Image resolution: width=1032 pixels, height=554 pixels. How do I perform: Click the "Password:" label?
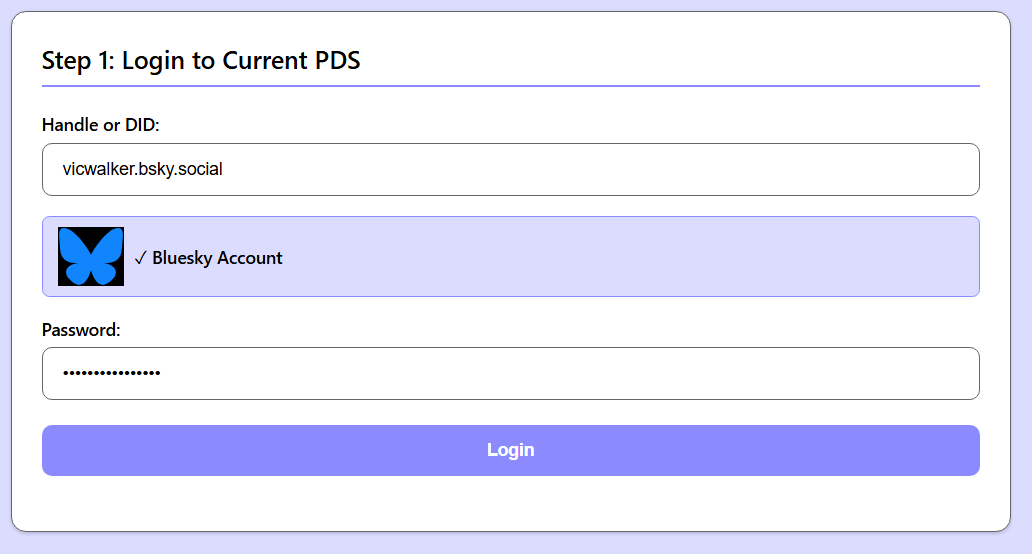[x=81, y=329]
